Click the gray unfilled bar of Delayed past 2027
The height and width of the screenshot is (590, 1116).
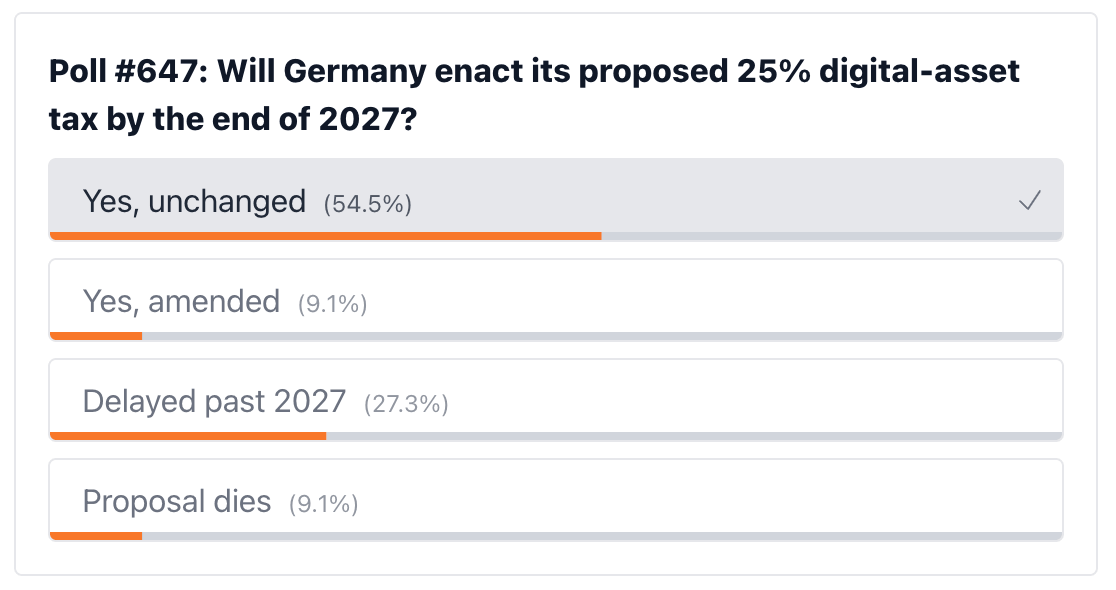(x=694, y=436)
